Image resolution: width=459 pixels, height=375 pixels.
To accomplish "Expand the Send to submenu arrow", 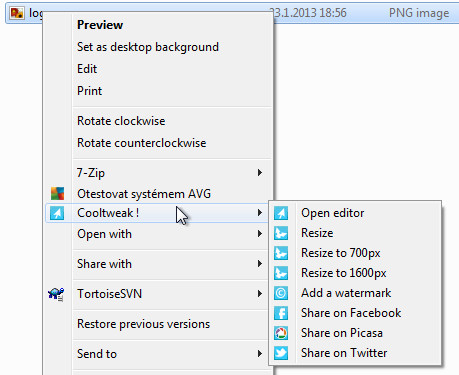I will 260,354.
